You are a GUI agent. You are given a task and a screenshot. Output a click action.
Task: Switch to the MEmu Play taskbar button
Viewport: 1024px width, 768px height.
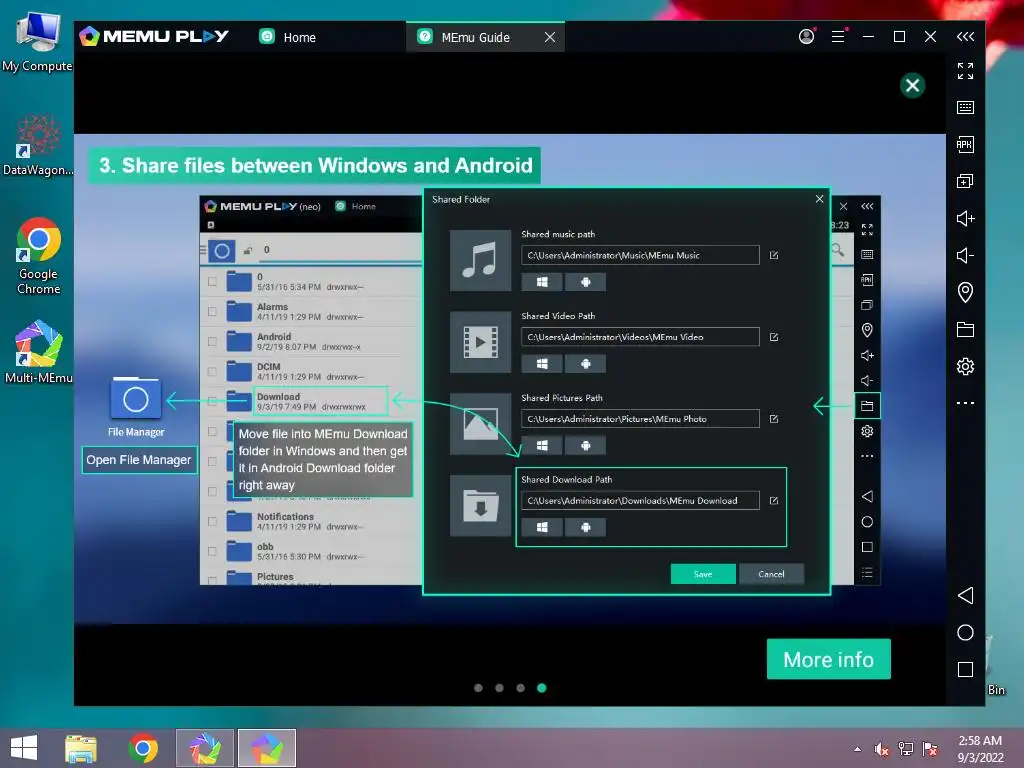[266, 748]
